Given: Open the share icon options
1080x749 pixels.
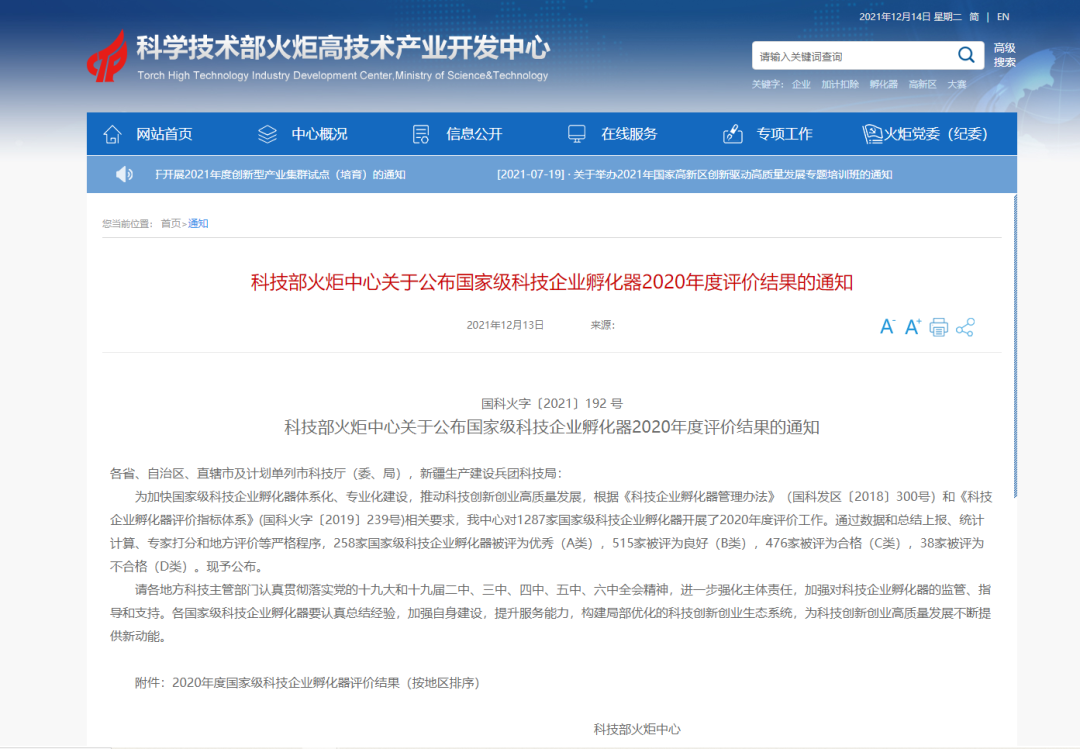Looking at the screenshot, I should (x=965, y=327).
